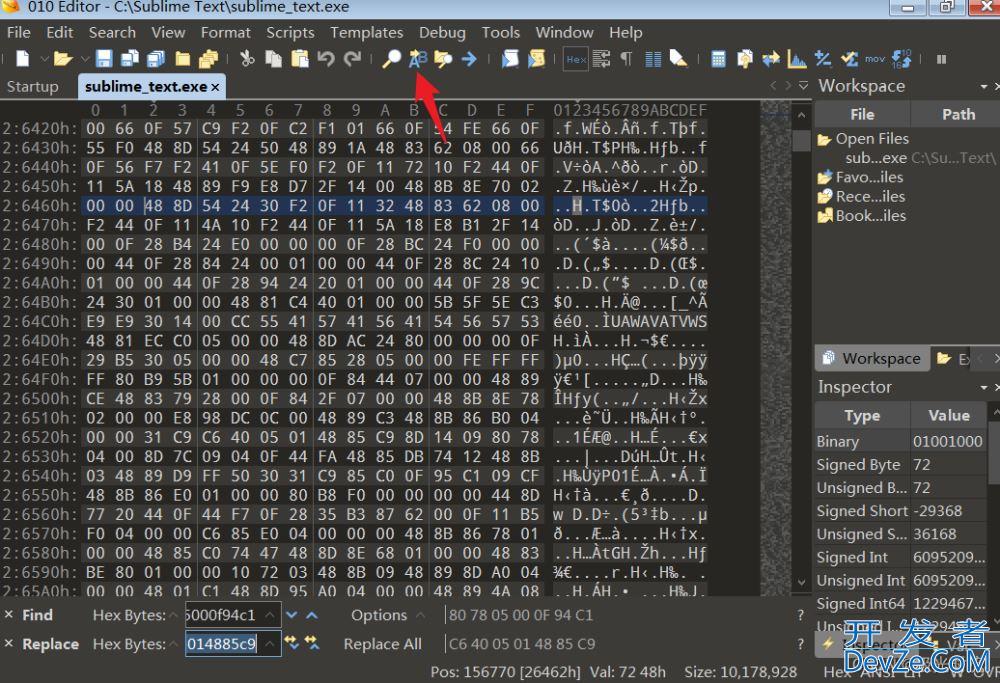Click the Workspace tab in side panel
Screen dimensions: 1000x683
point(872,358)
